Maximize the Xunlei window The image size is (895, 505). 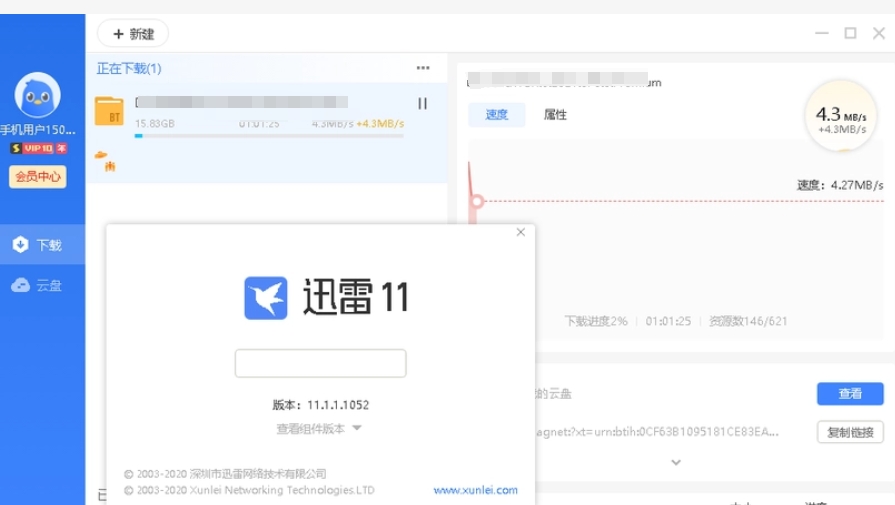coord(850,33)
